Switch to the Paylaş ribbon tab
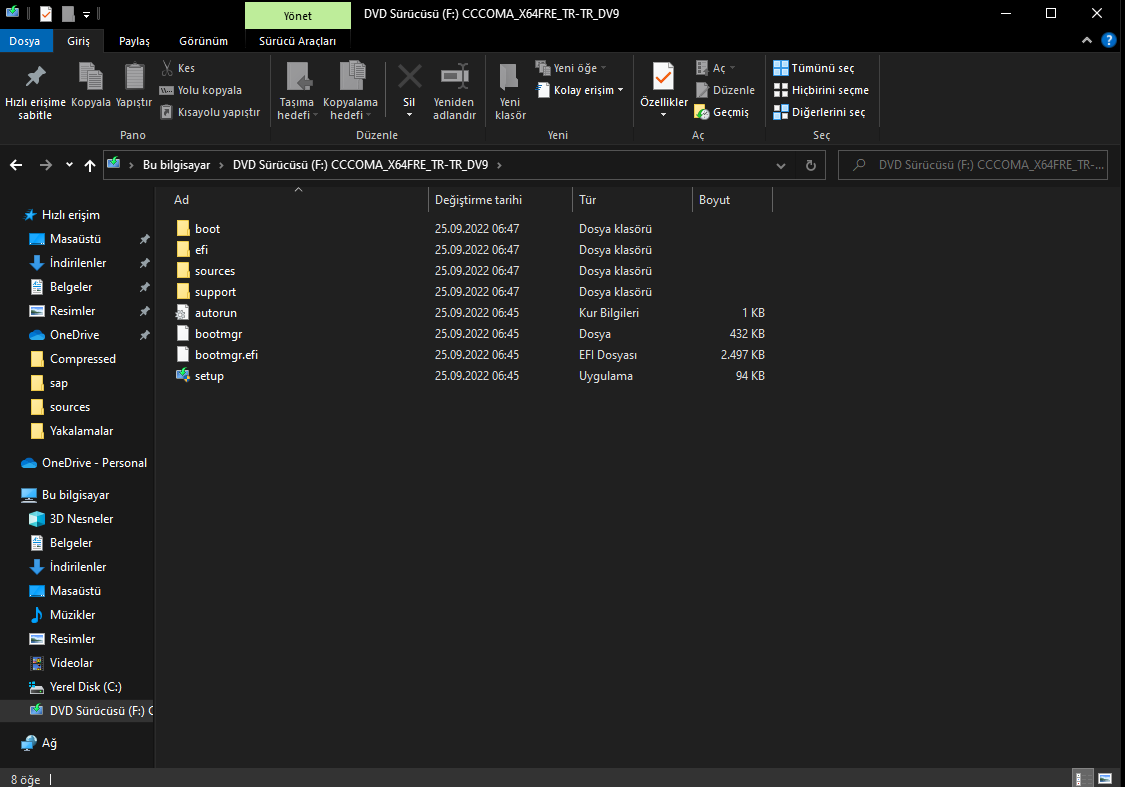 point(134,41)
